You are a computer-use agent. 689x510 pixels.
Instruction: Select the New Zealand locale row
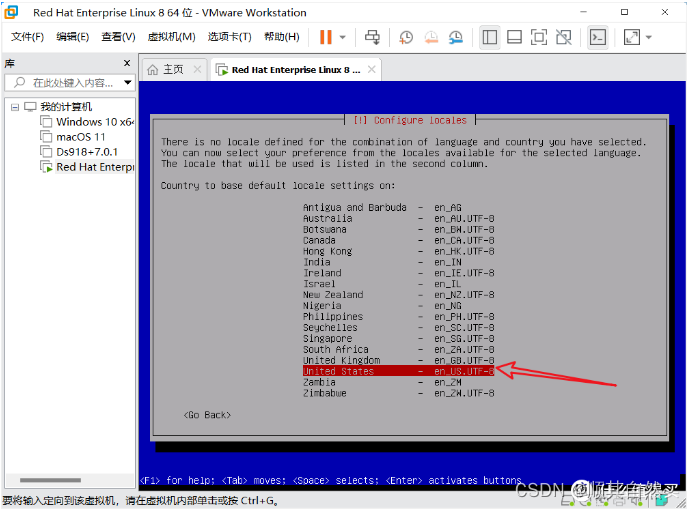point(399,295)
